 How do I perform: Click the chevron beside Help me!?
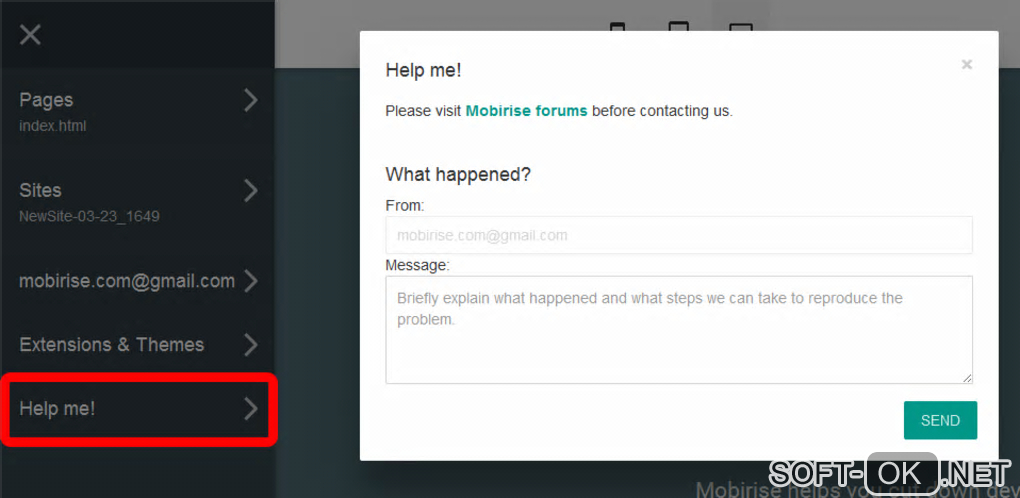(251, 408)
